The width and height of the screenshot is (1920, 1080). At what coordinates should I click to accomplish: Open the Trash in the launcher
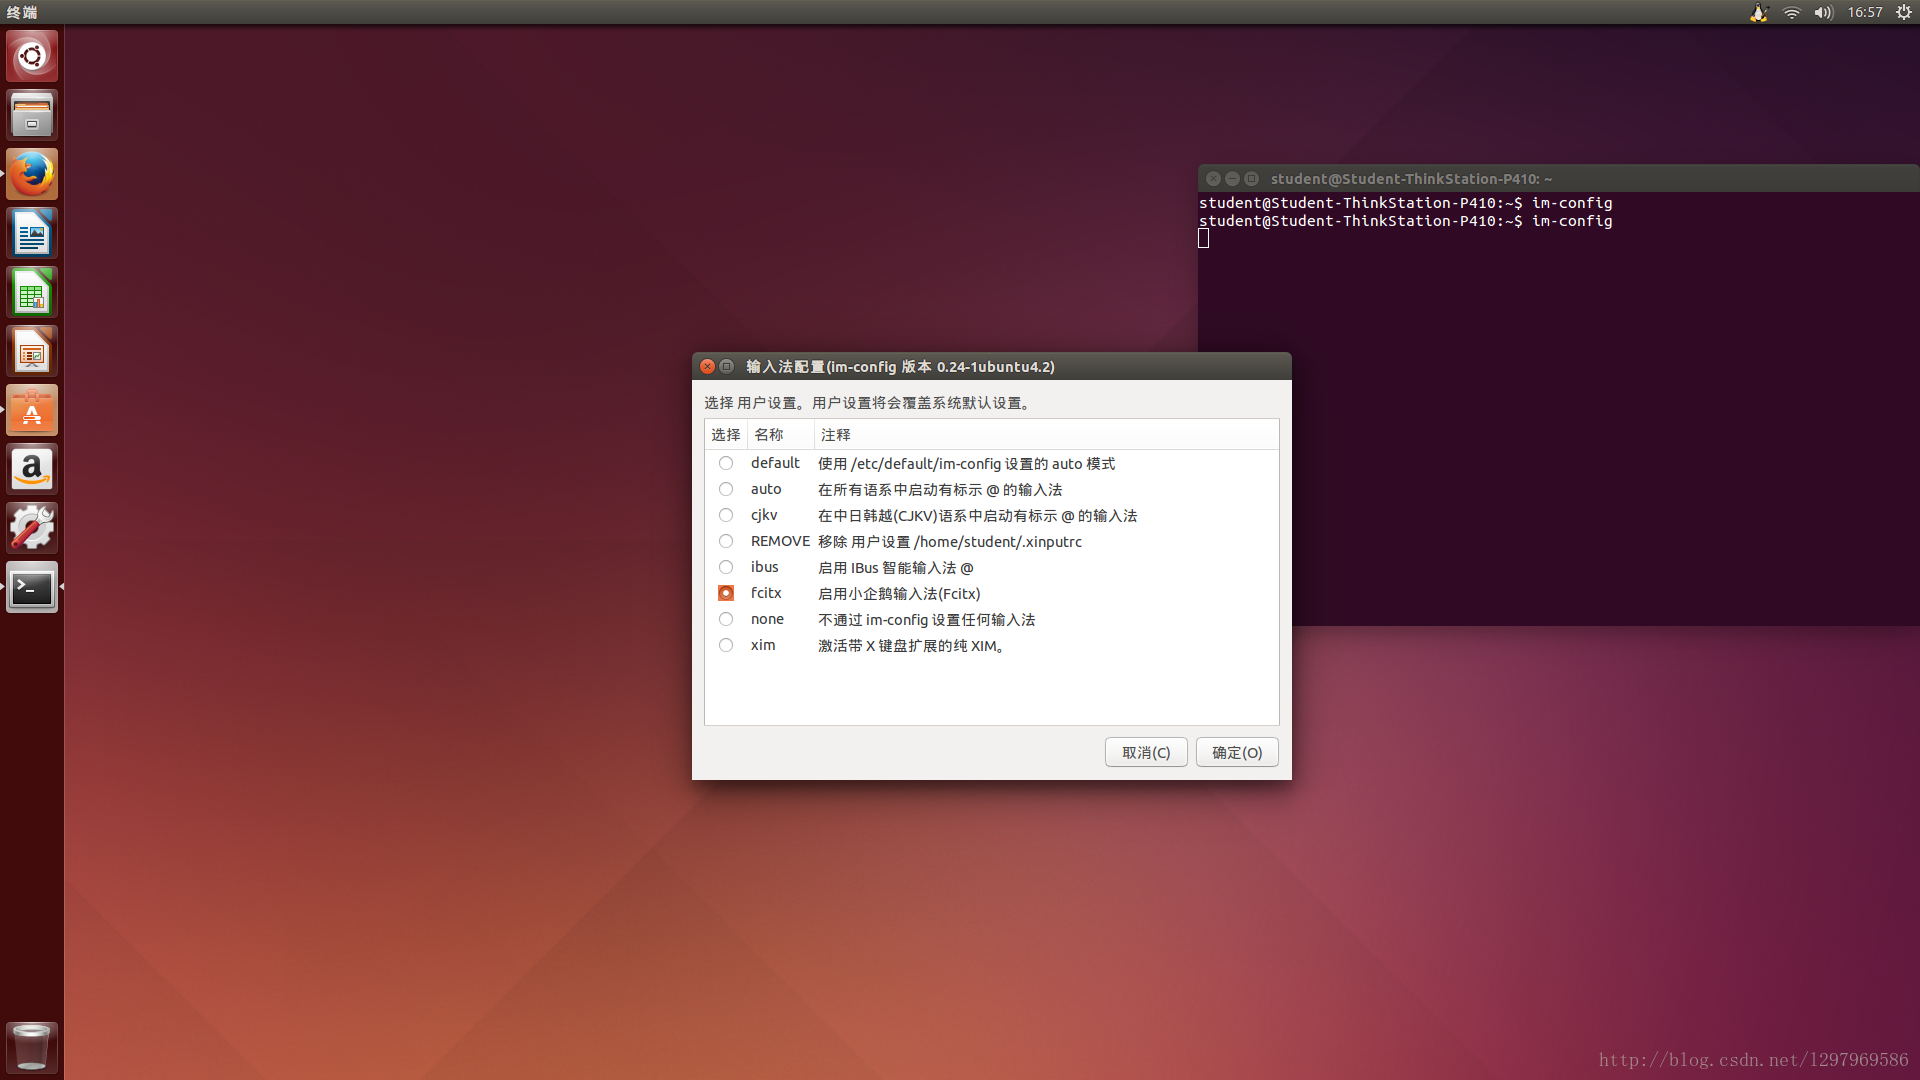point(32,1046)
